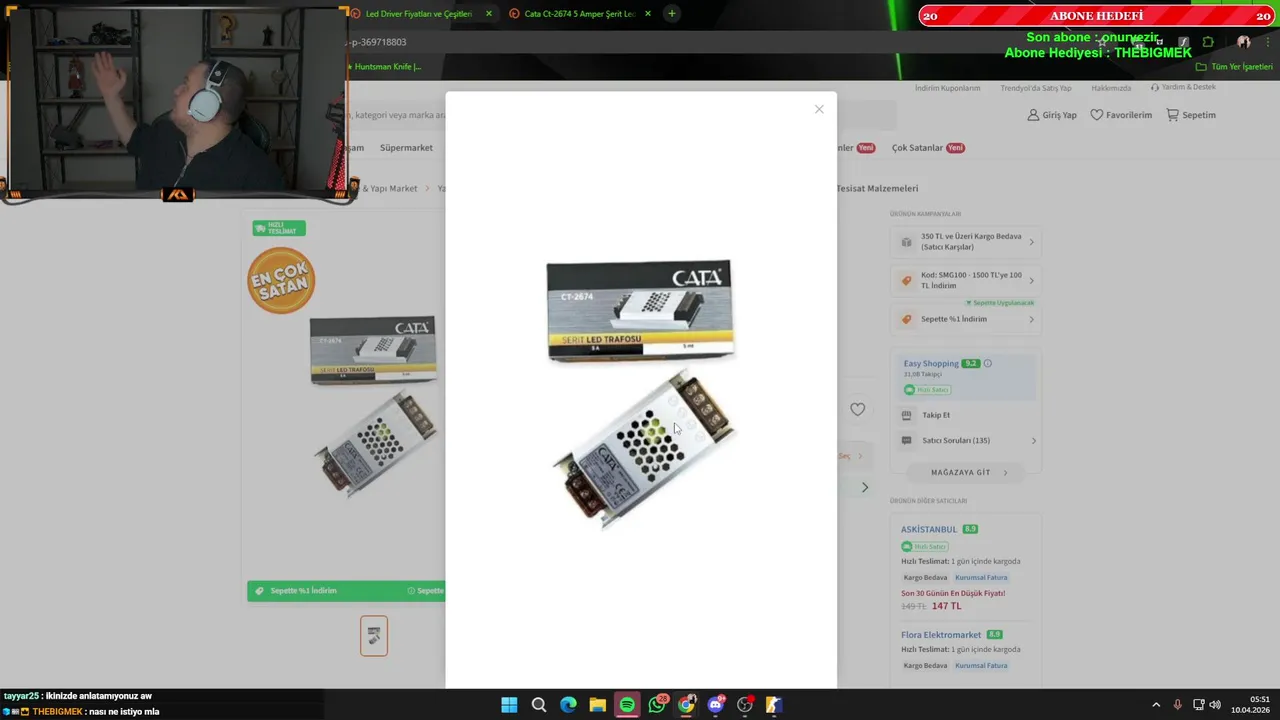1280x720 pixels.
Task: Click the browser address bar URL
Action: 376,42
